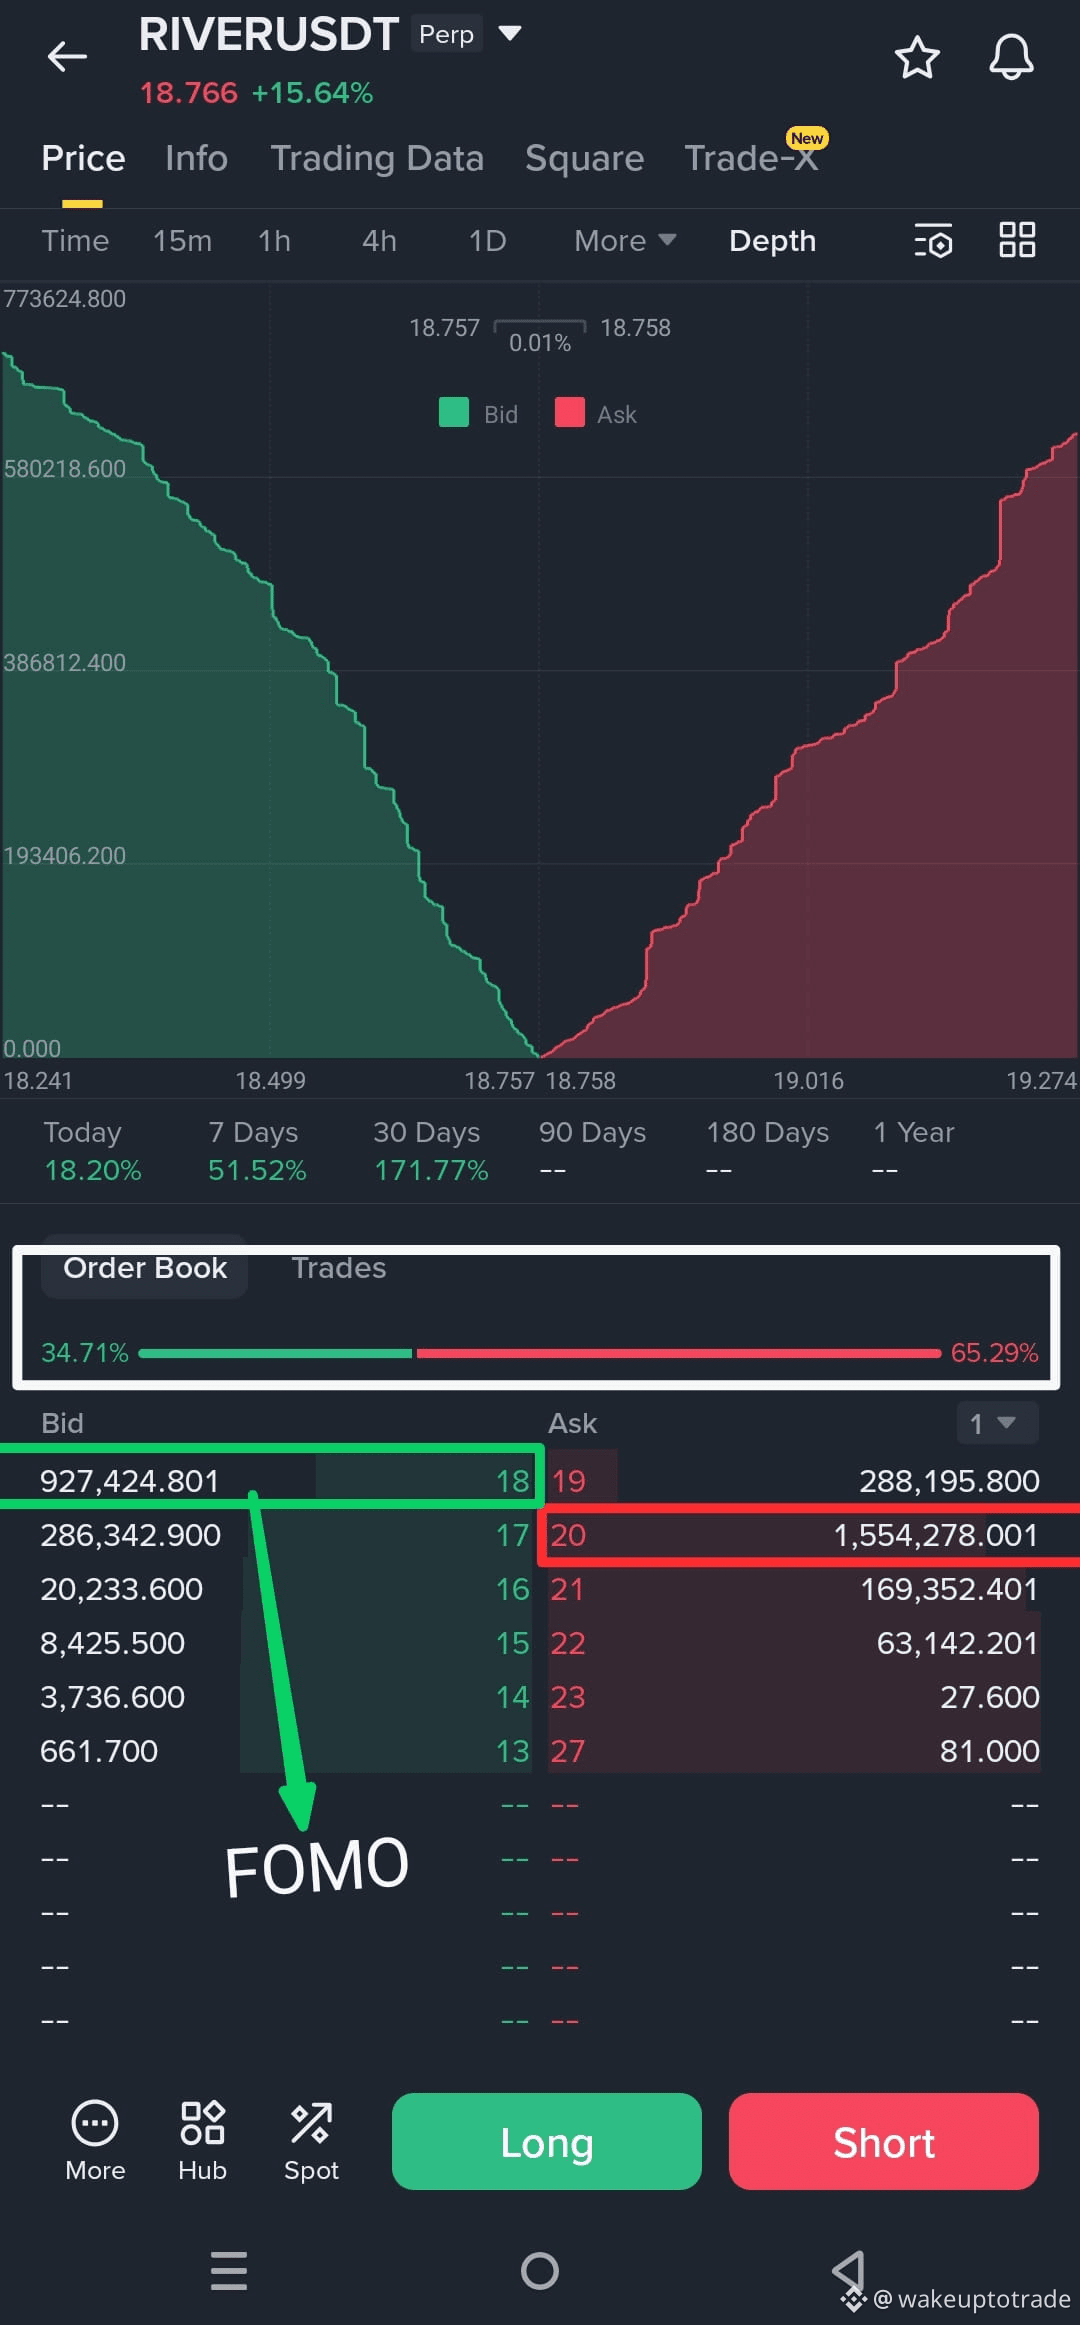The image size is (1080, 2325).
Task: Select the 15m chart interval
Action: (x=182, y=241)
